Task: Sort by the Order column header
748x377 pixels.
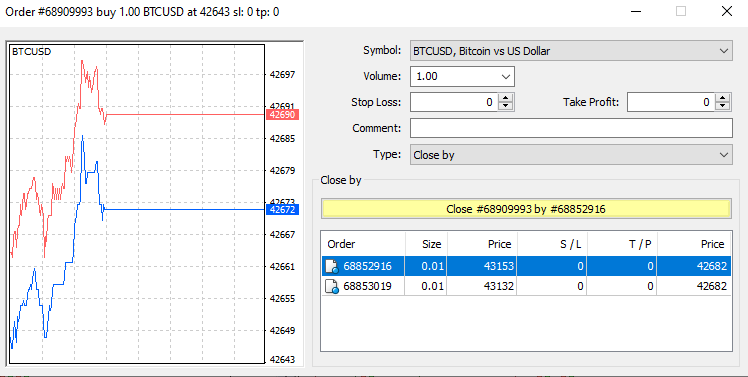Action: pos(364,244)
